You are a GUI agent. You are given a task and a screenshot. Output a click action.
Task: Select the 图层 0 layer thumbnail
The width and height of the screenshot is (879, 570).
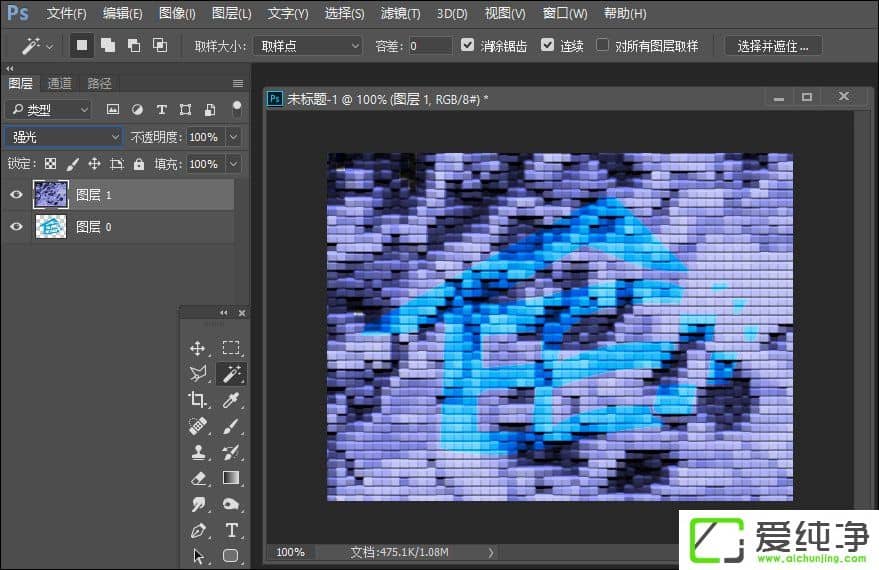pos(50,227)
